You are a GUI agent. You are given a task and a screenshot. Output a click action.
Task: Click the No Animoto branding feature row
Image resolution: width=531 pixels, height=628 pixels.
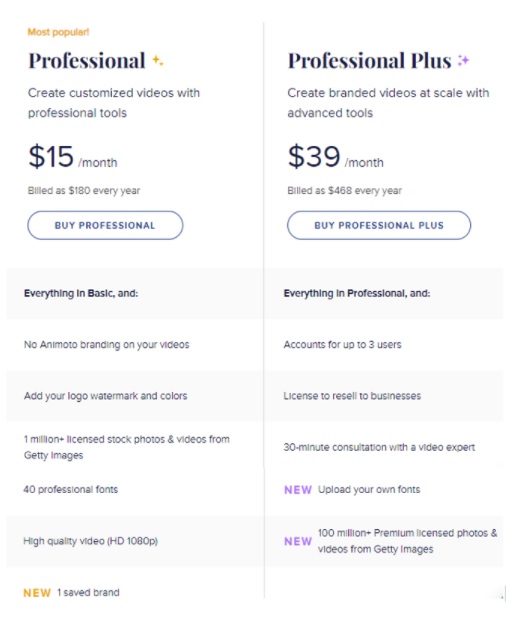click(135, 344)
